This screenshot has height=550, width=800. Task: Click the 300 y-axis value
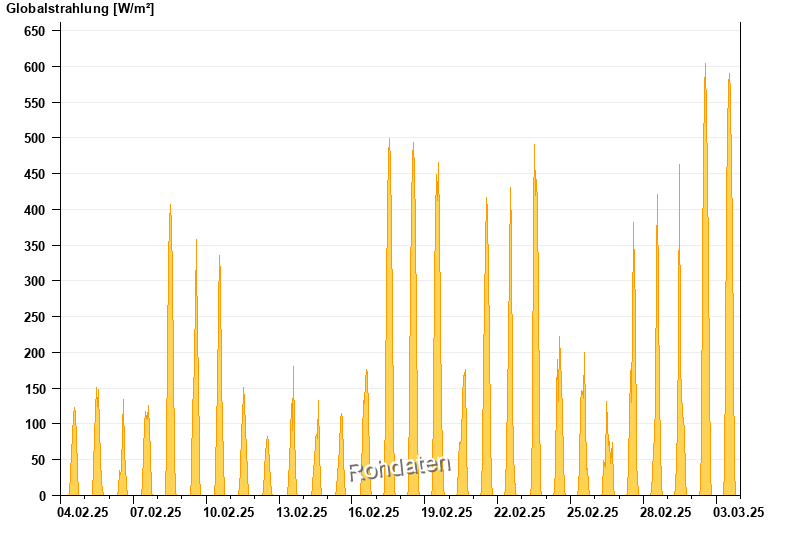pos(34,281)
